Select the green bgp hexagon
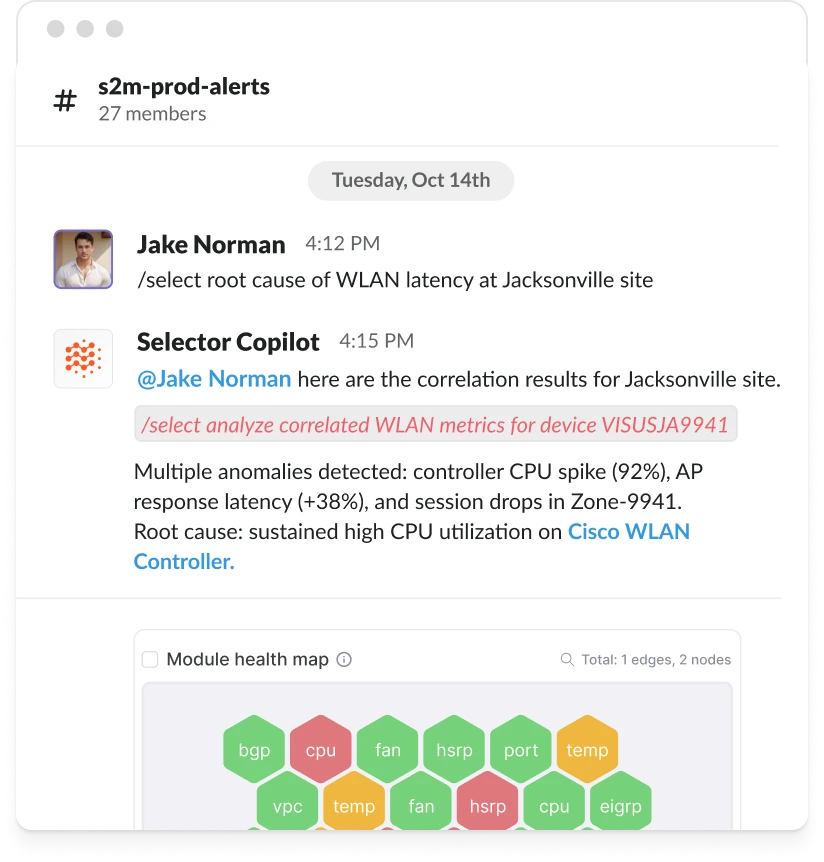 [254, 750]
